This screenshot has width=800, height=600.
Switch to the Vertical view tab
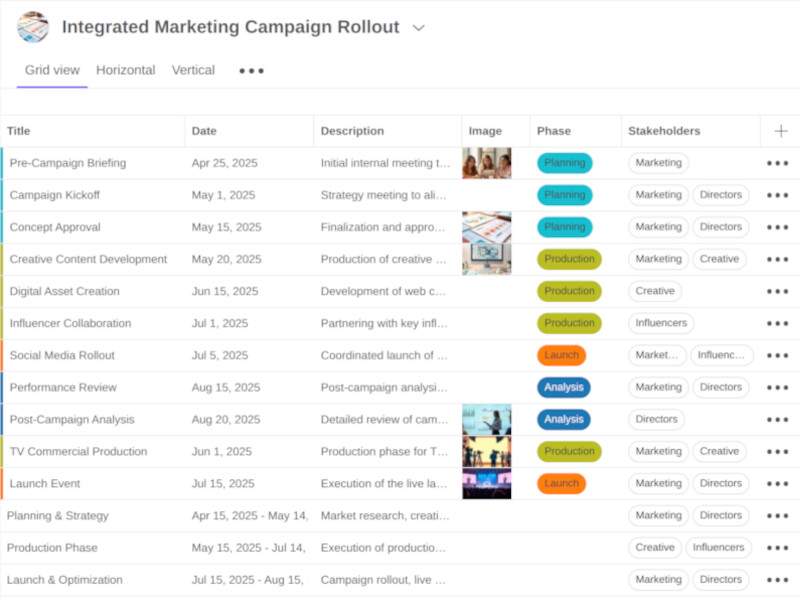[193, 70]
